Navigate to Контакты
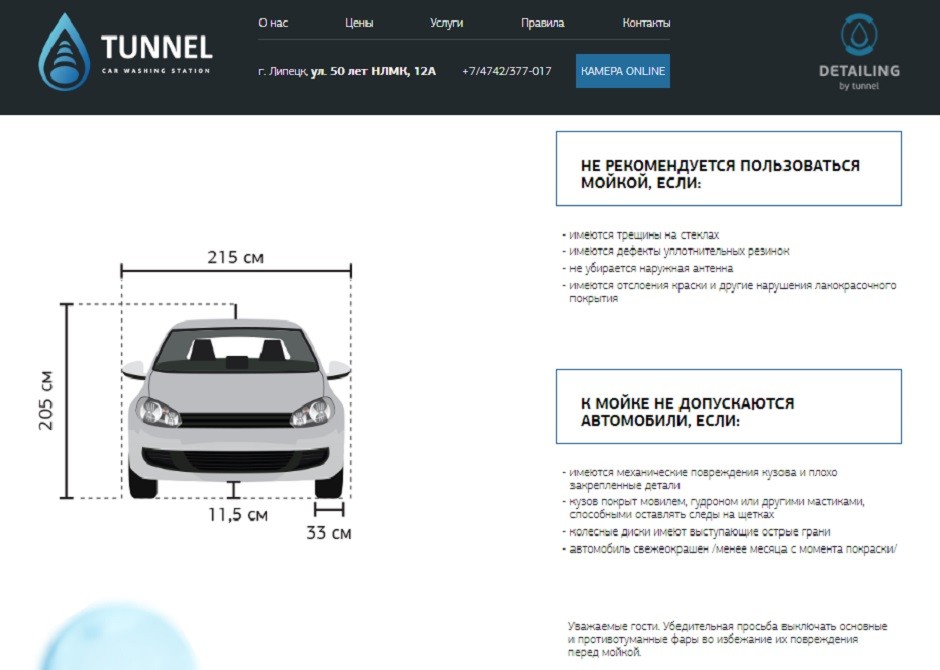Image resolution: width=940 pixels, height=670 pixels. [x=646, y=23]
